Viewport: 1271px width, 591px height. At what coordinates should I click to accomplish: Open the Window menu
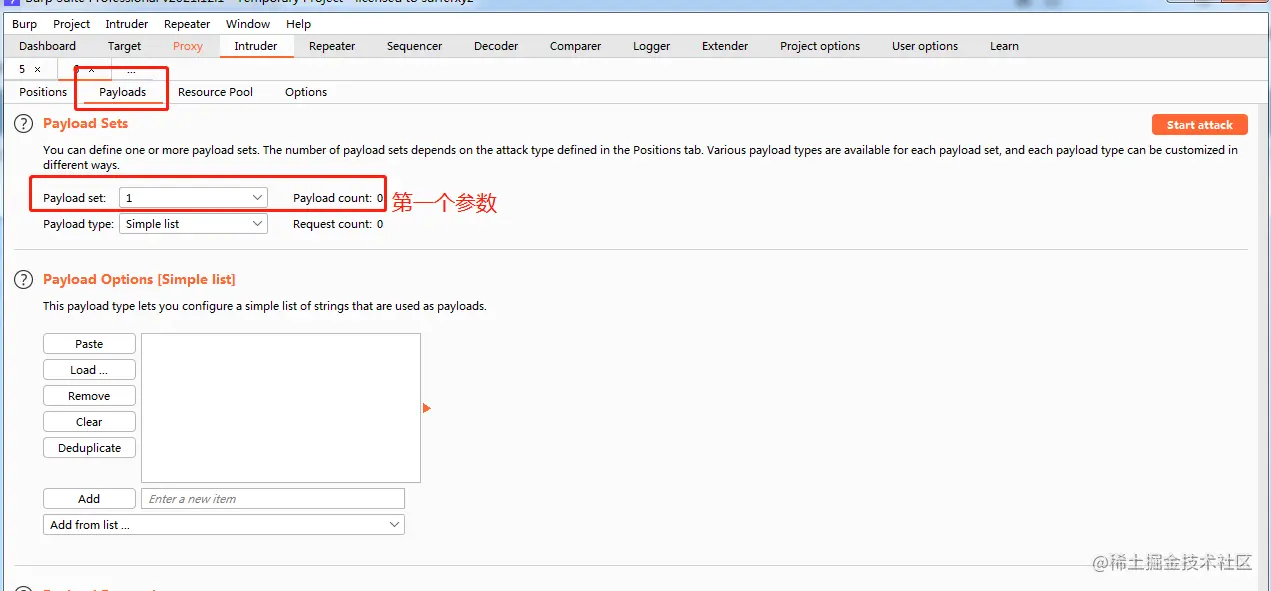[x=248, y=24]
